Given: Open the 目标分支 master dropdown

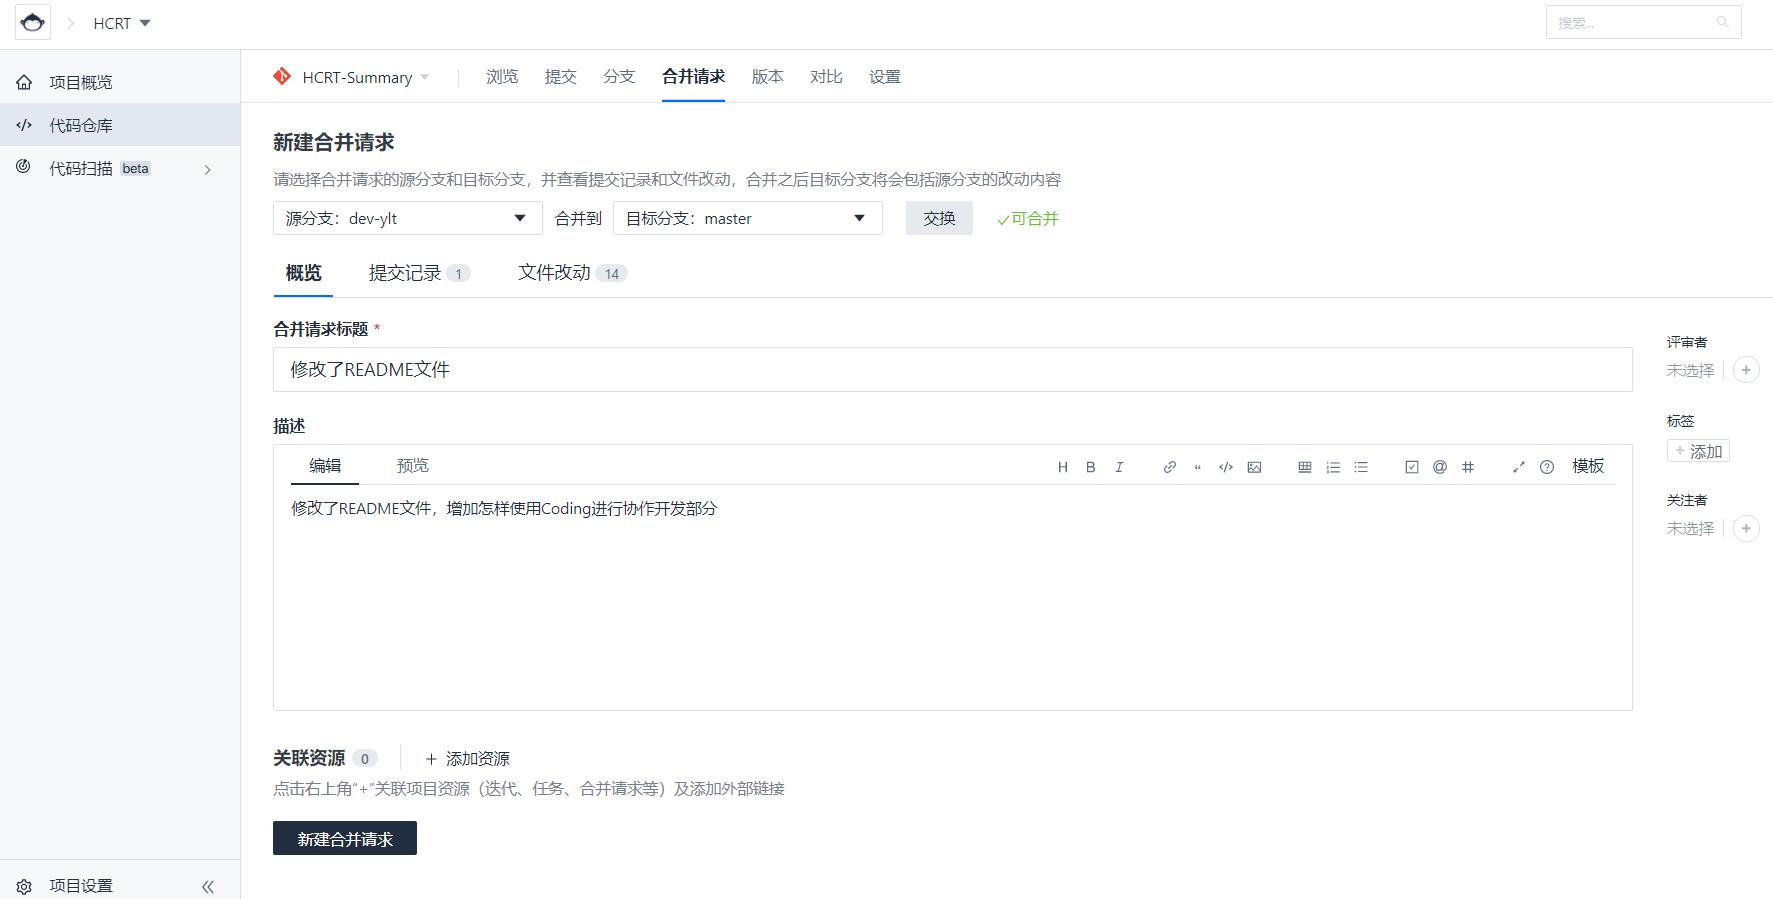Looking at the screenshot, I should (748, 218).
